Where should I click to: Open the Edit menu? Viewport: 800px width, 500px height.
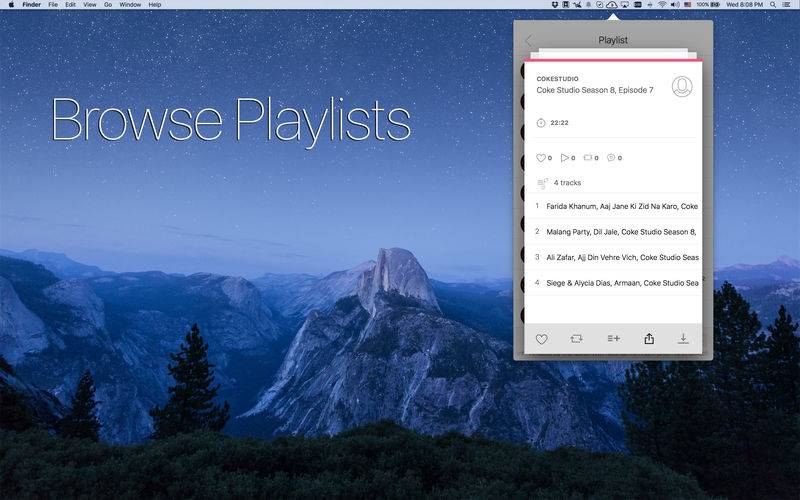tap(70, 5)
